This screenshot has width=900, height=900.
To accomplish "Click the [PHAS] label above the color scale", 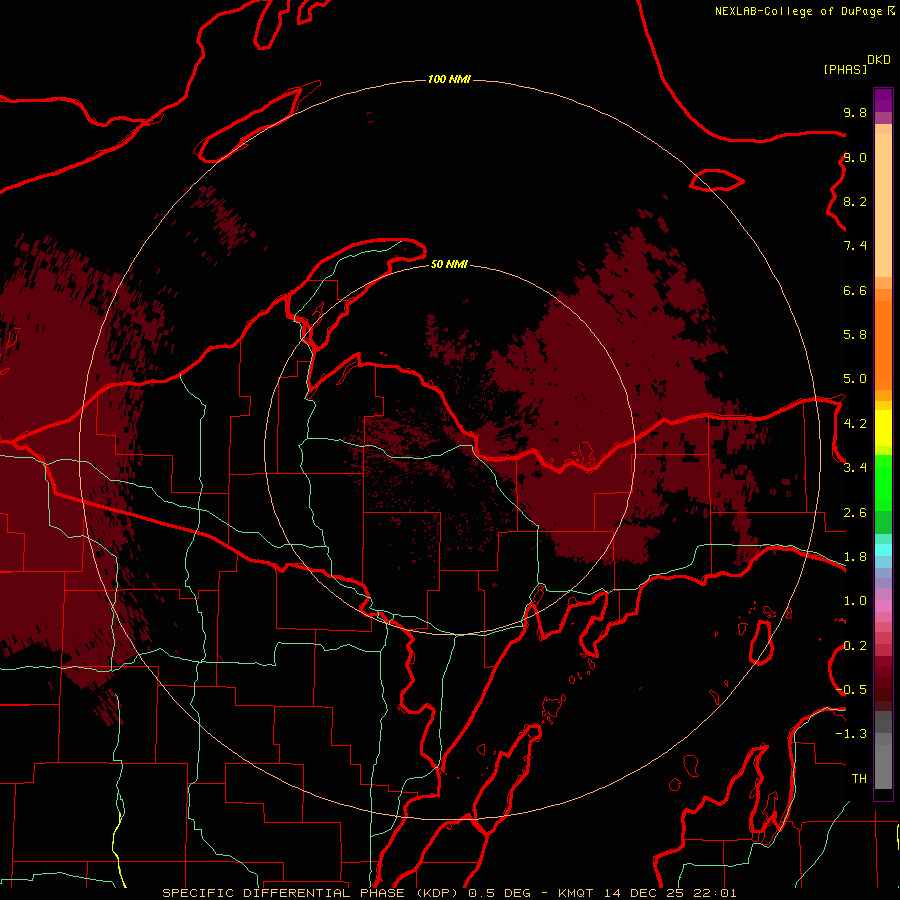I will pyautogui.click(x=845, y=69).
